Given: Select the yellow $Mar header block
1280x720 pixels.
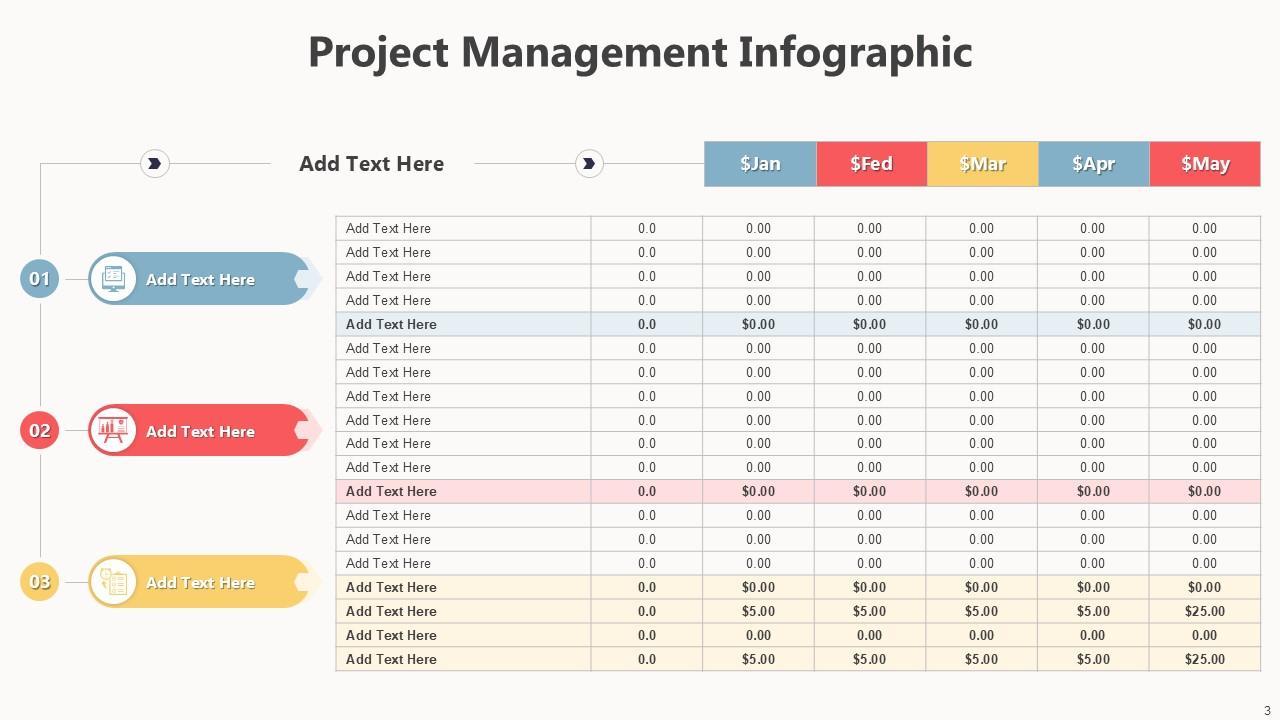Looking at the screenshot, I should (x=982, y=164).
